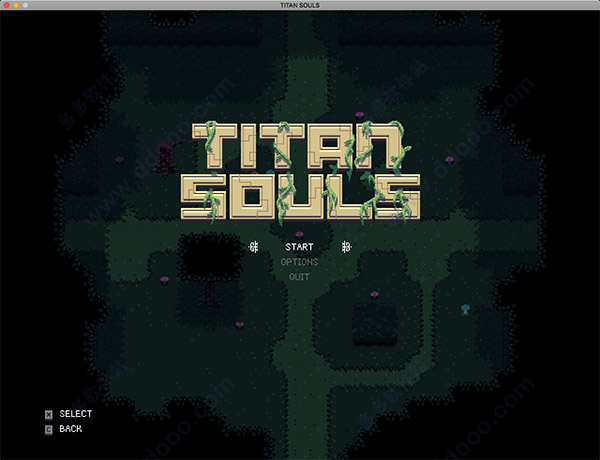
Task: Open the OPTIONS menu entry
Action: point(299,262)
